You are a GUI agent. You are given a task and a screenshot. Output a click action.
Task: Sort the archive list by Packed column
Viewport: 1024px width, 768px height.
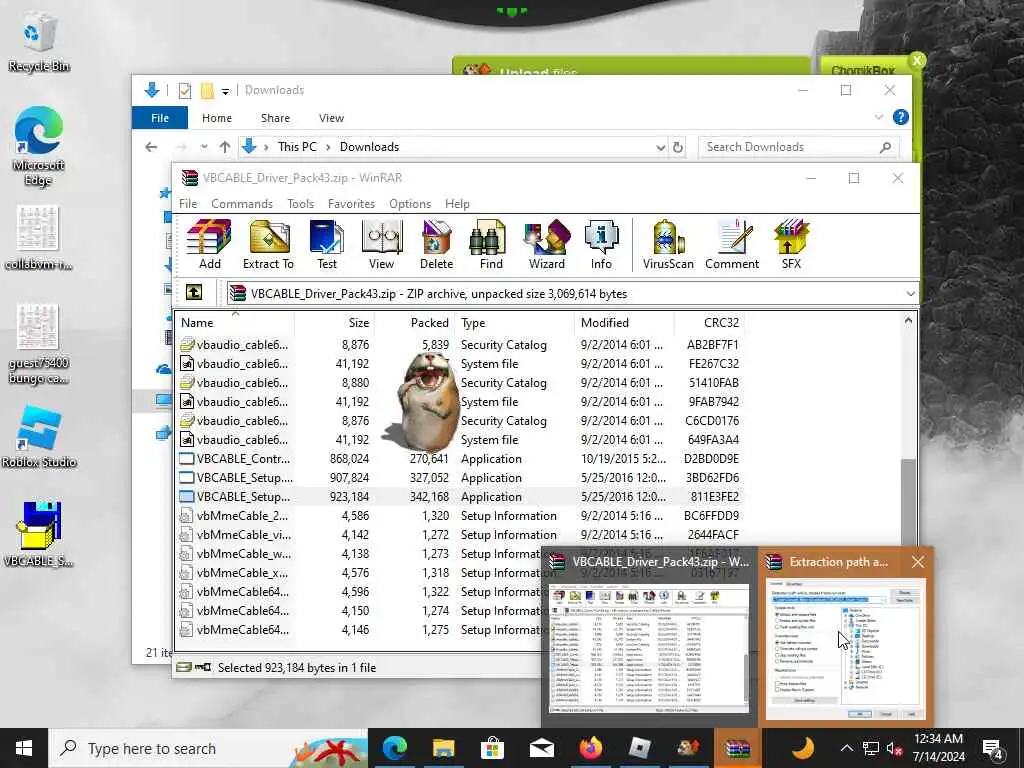tap(414, 323)
